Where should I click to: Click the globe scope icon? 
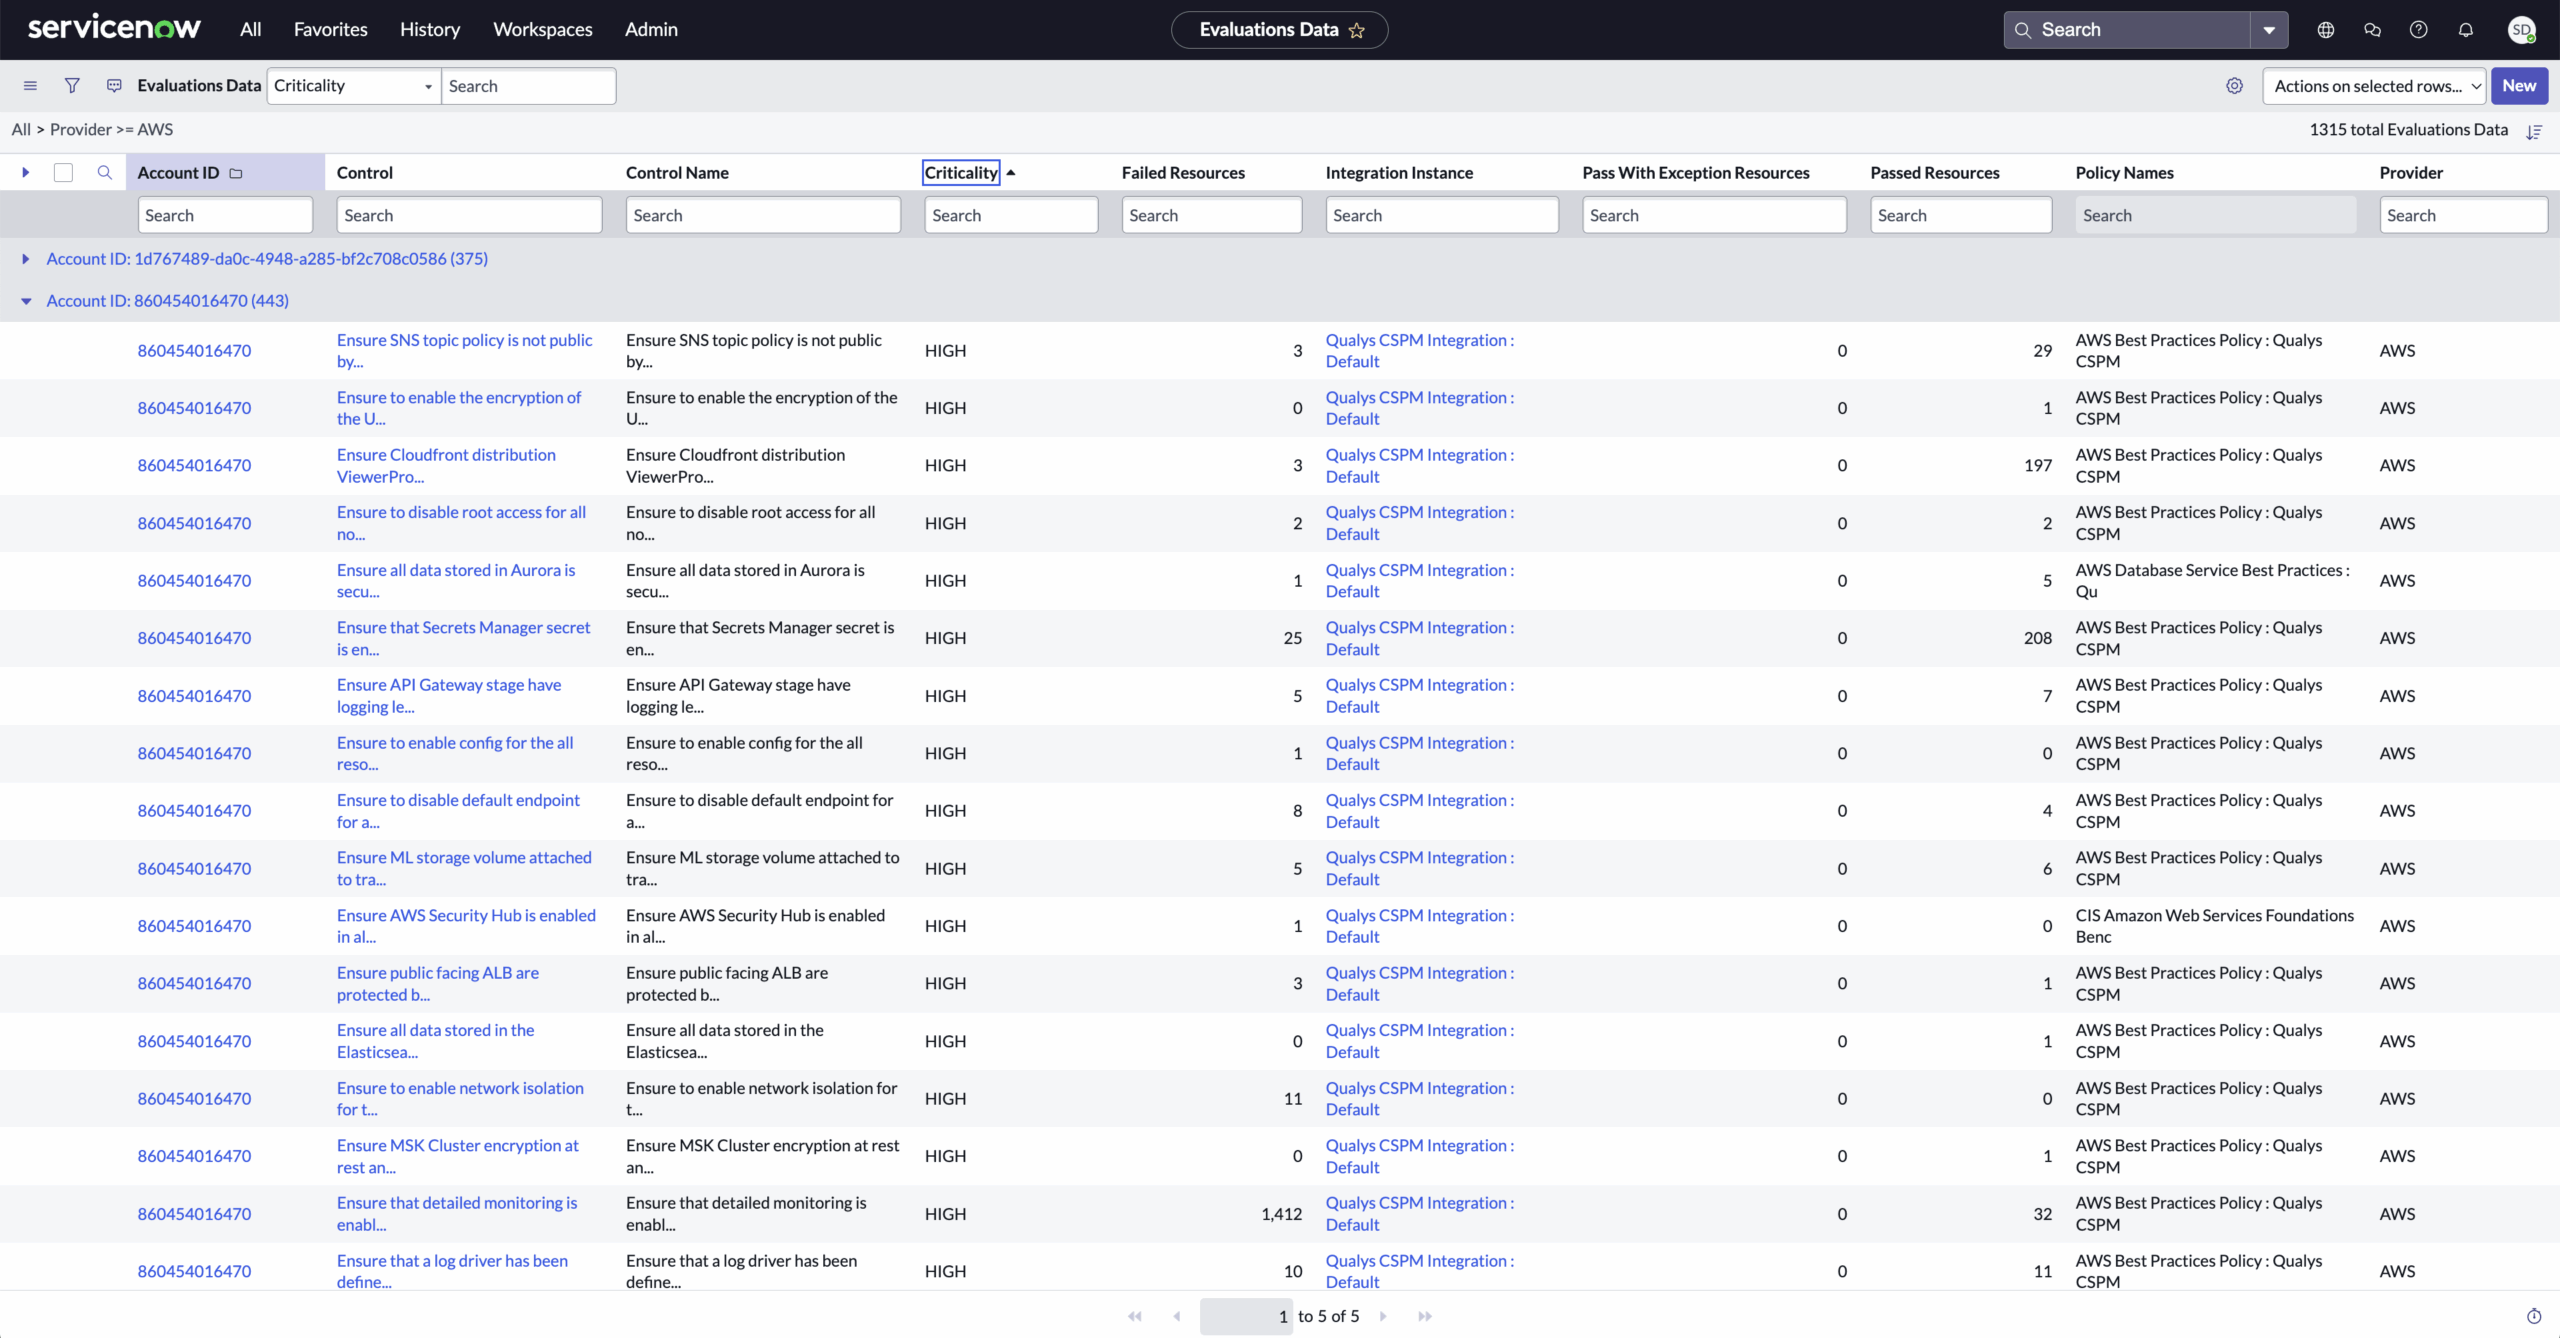pos(2326,30)
